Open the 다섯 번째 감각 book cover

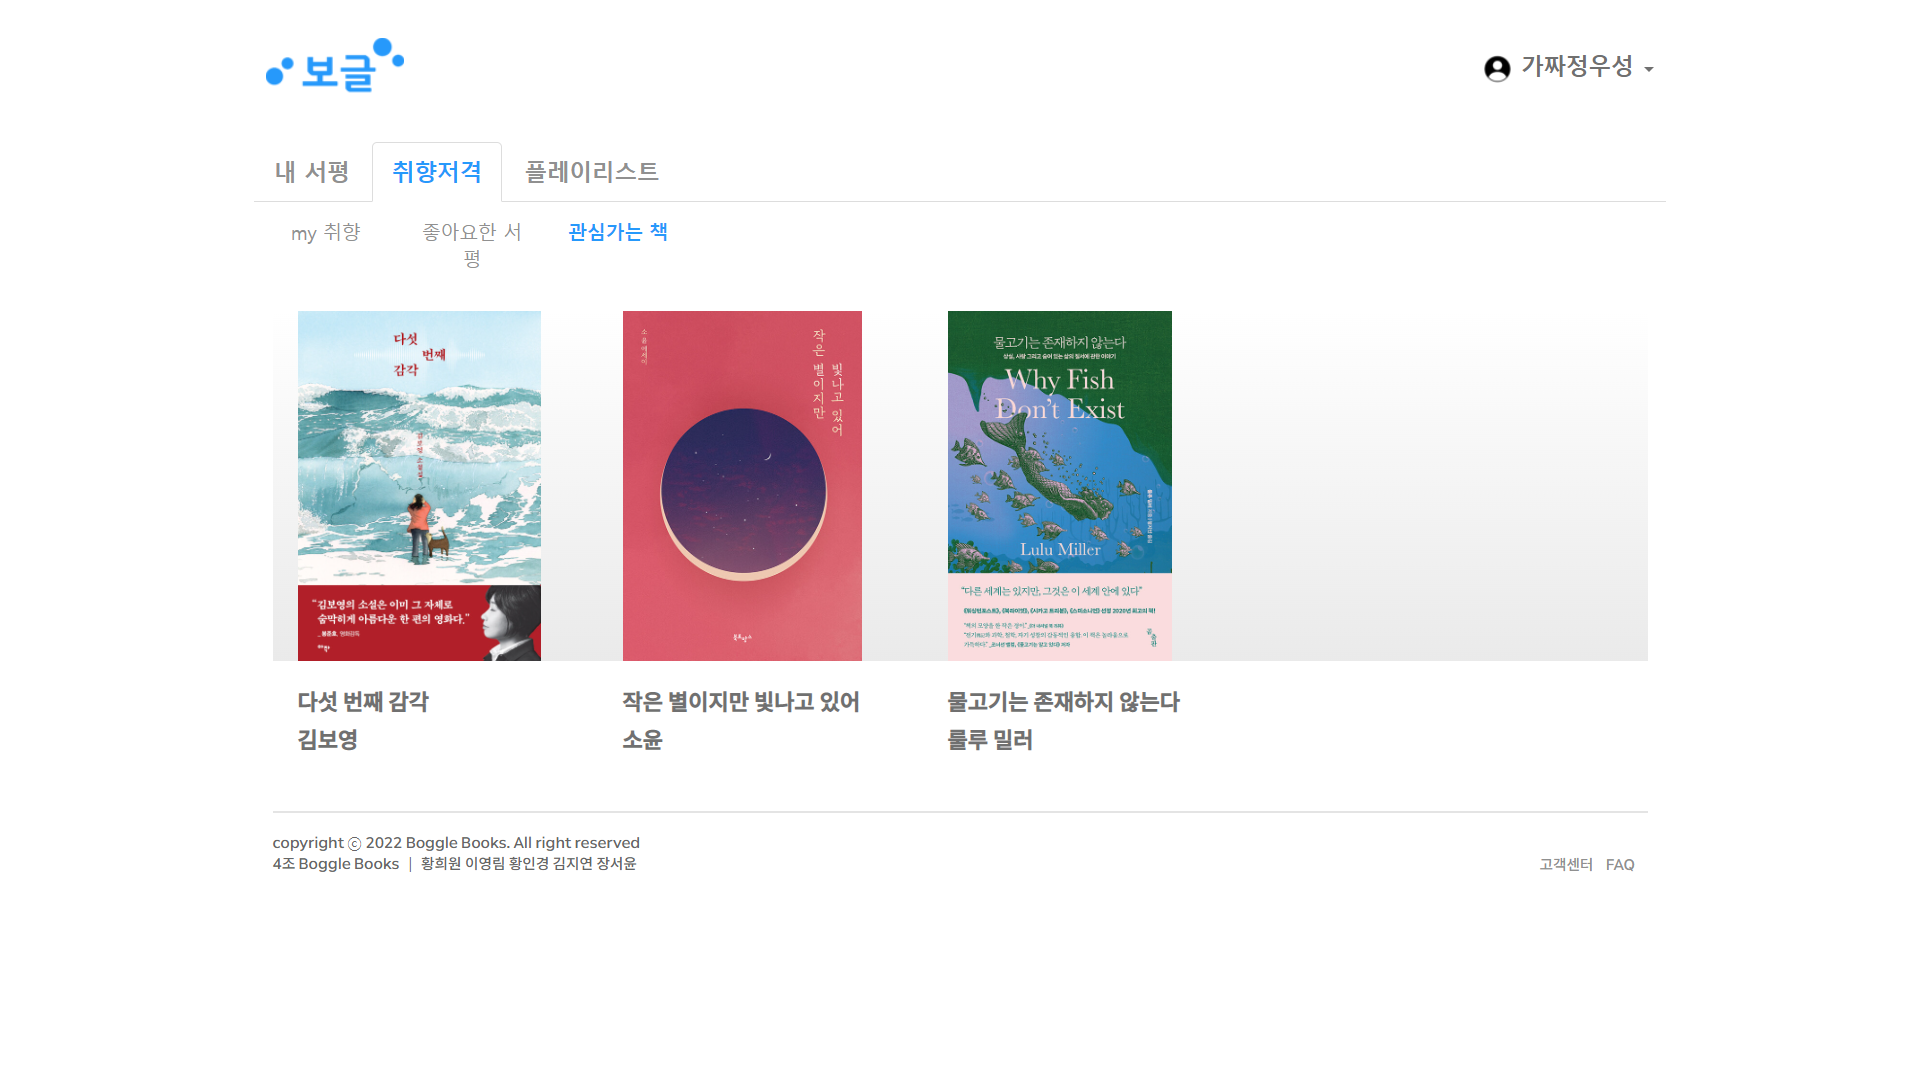coord(419,486)
